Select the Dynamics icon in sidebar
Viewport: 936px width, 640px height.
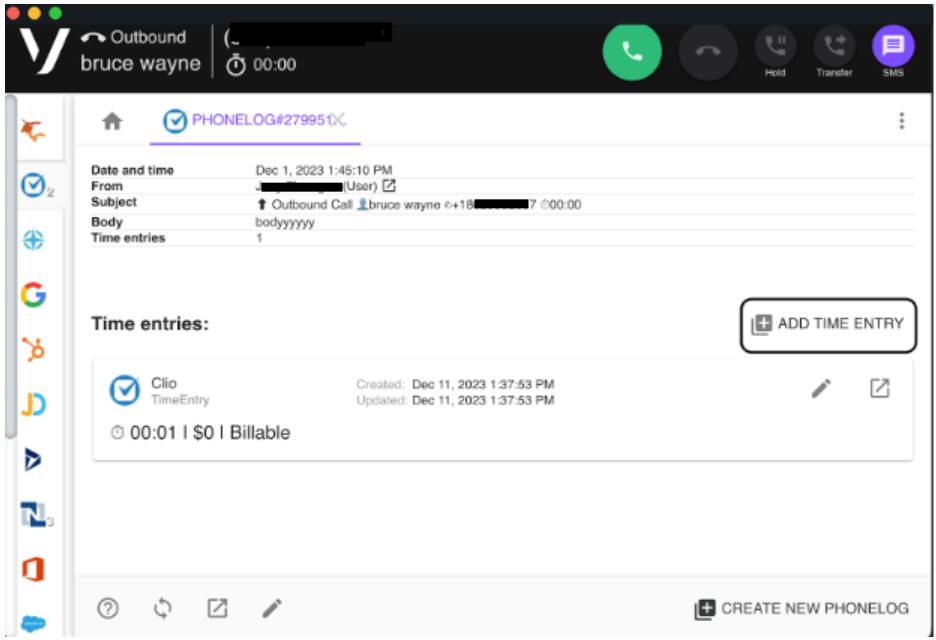pyautogui.click(x=33, y=460)
